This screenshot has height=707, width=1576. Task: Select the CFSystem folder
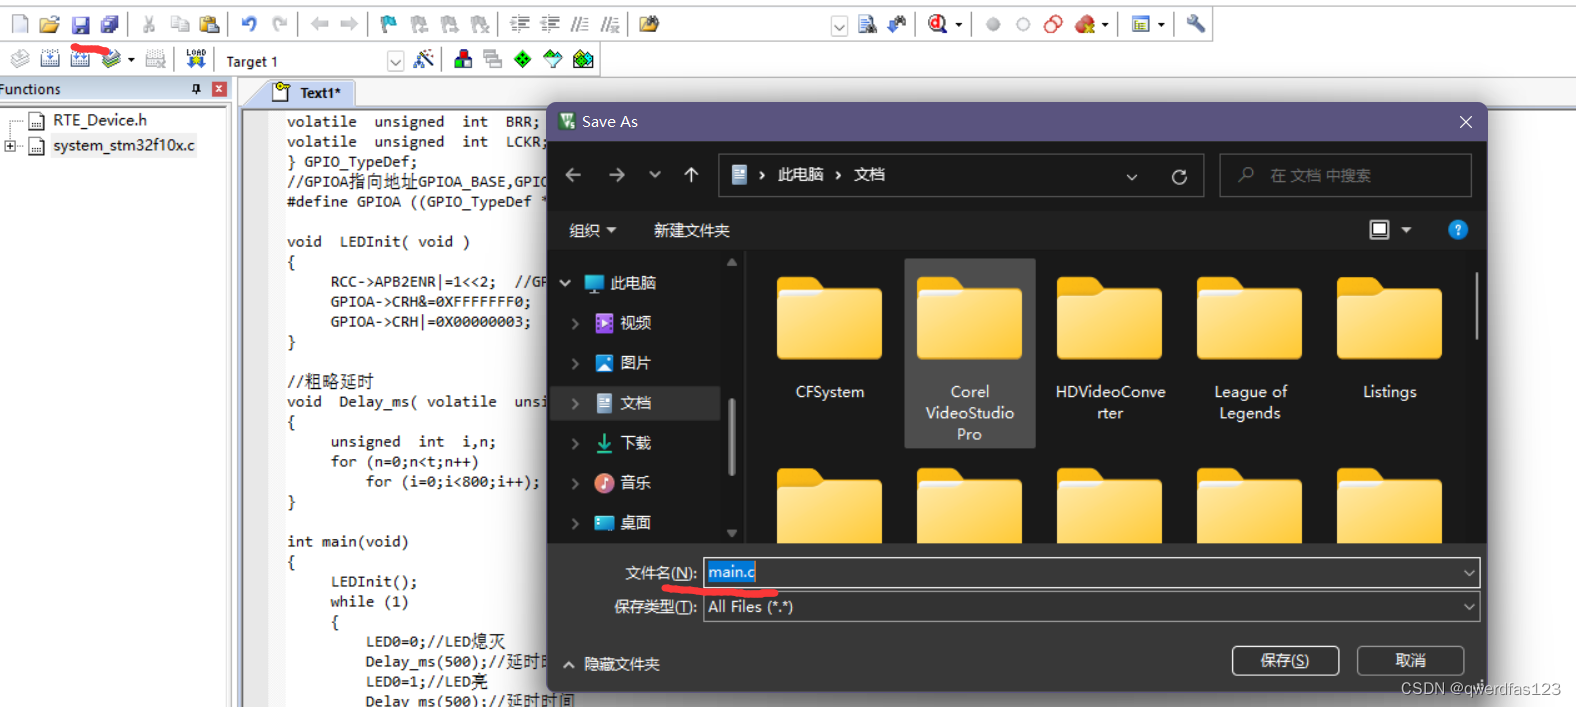point(830,340)
